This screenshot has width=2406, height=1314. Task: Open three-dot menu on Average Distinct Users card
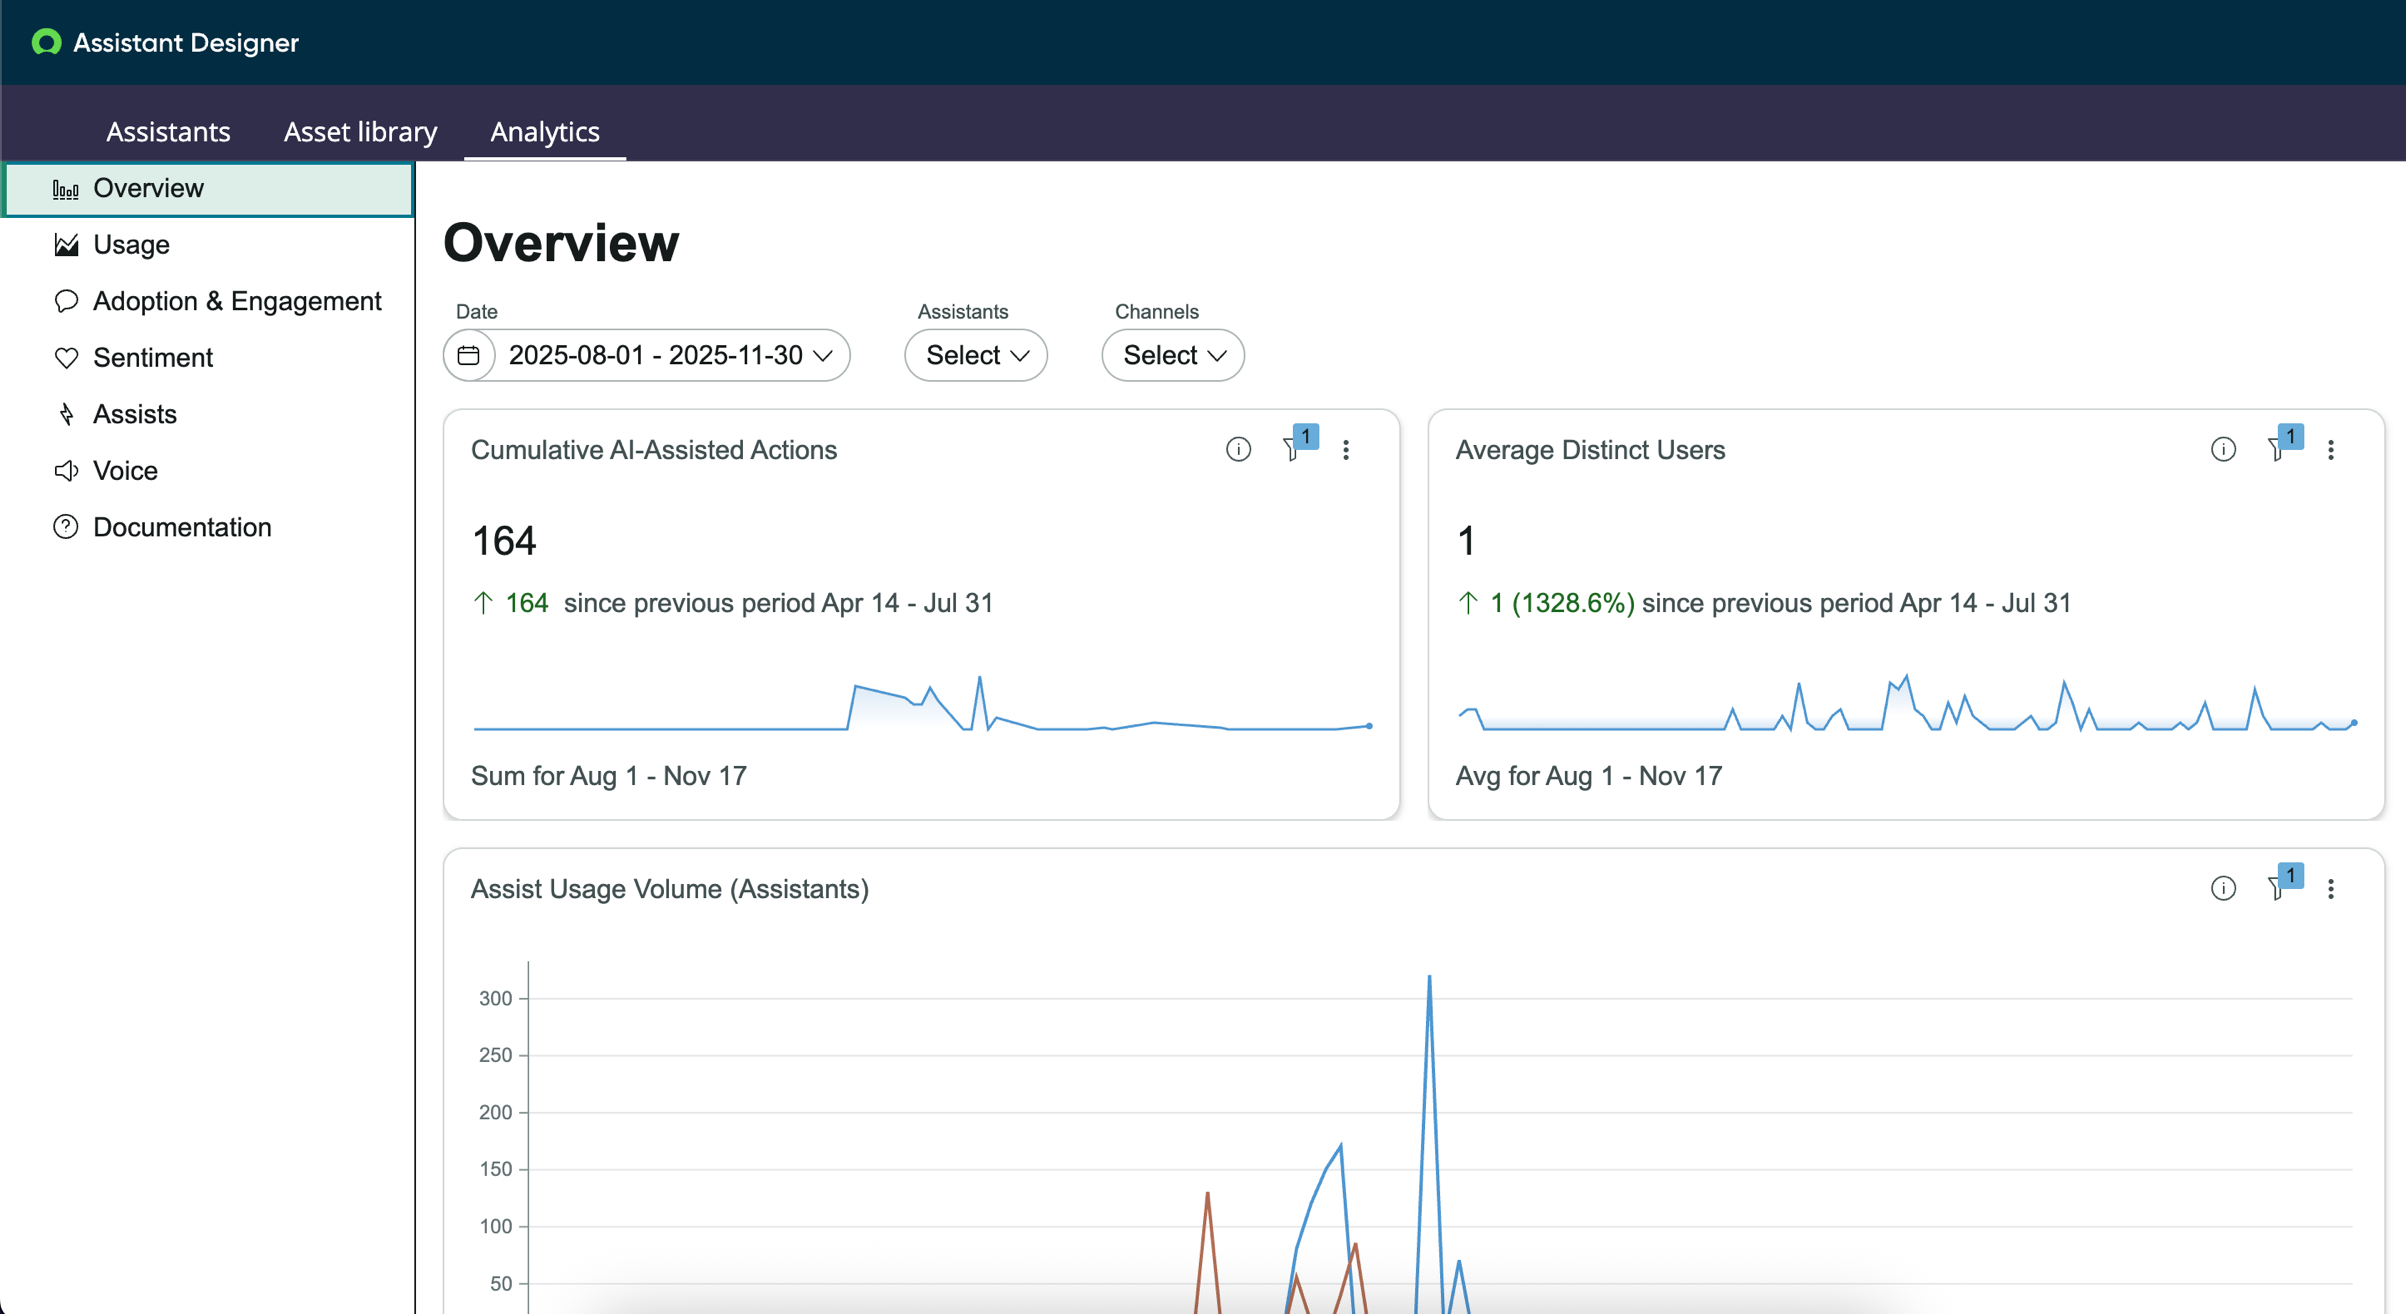pos(2331,450)
